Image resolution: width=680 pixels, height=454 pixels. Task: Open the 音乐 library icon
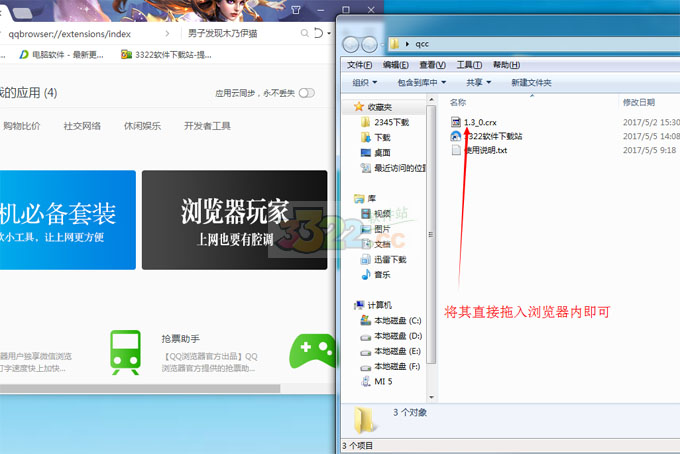pyautogui.click(x=366, y=274)
